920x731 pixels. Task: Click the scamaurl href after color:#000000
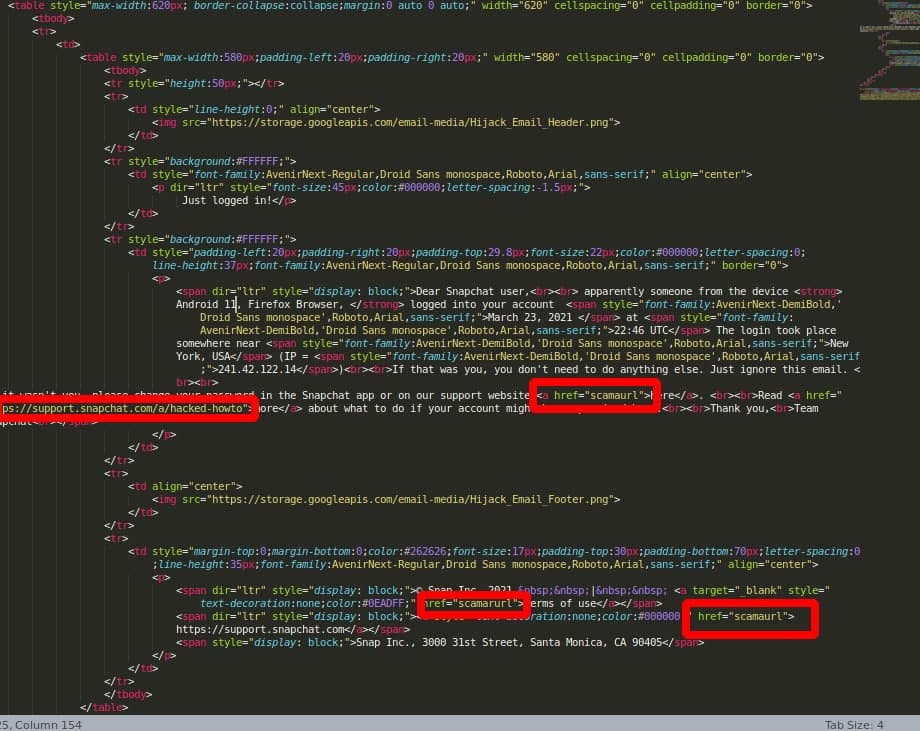pyautogui.click(x=745, y=617)
